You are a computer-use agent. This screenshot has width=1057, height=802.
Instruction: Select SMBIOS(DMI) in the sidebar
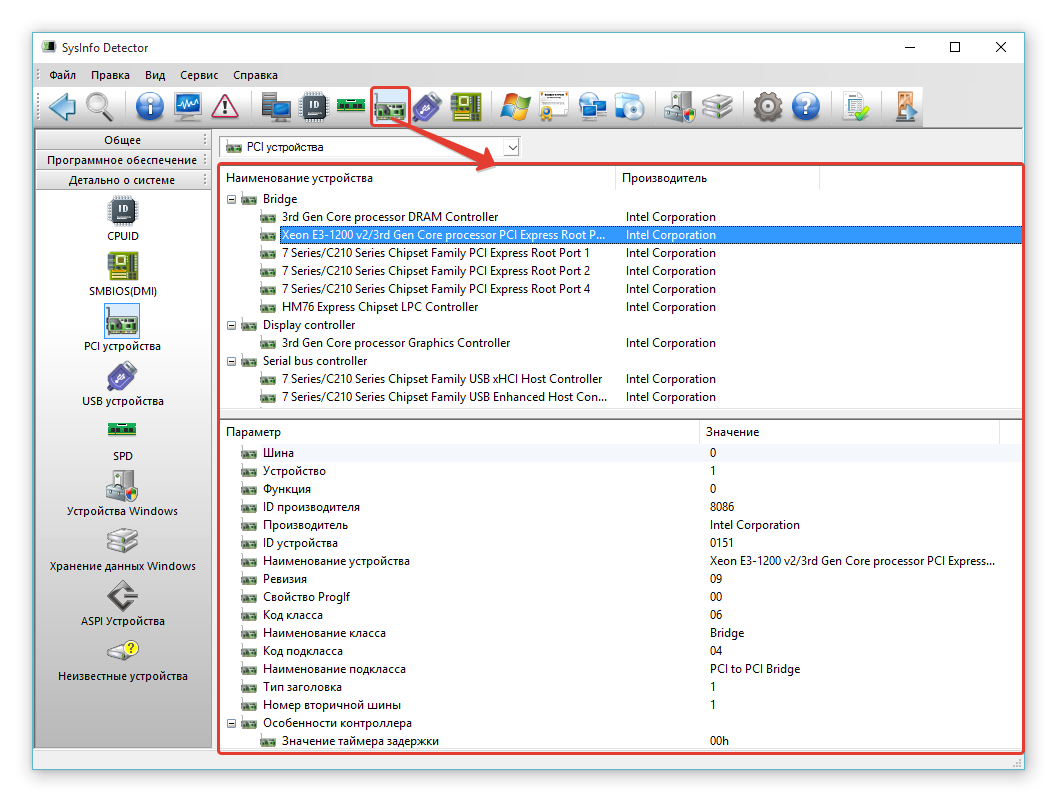coord(123,274)
